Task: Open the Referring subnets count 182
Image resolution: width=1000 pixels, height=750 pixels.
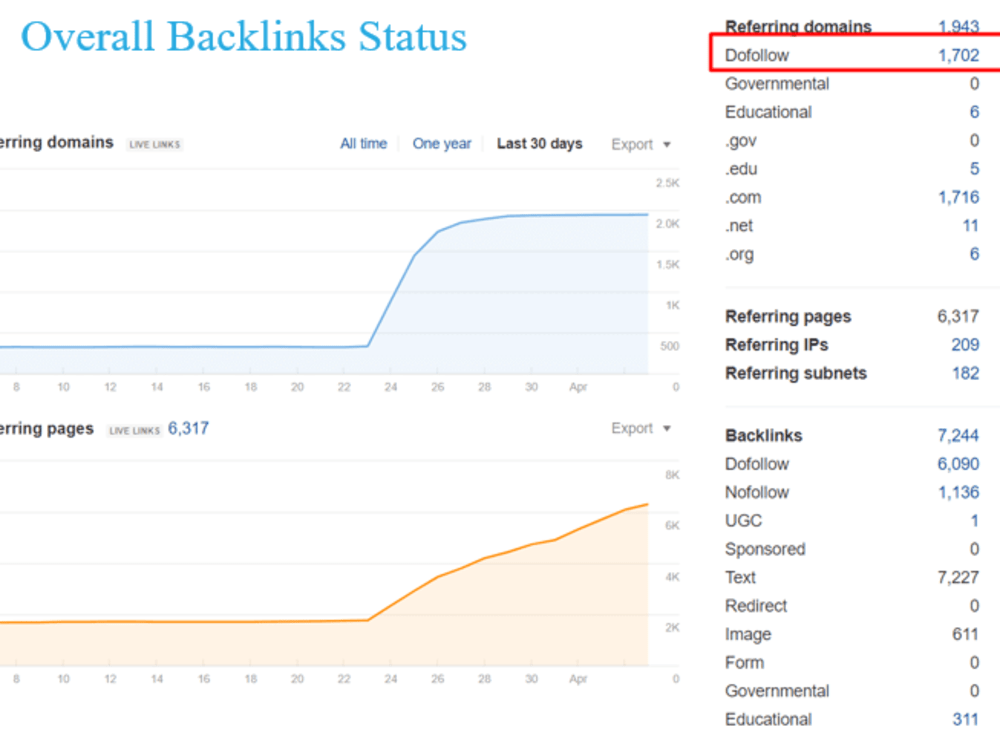Action: coord(966,373)
